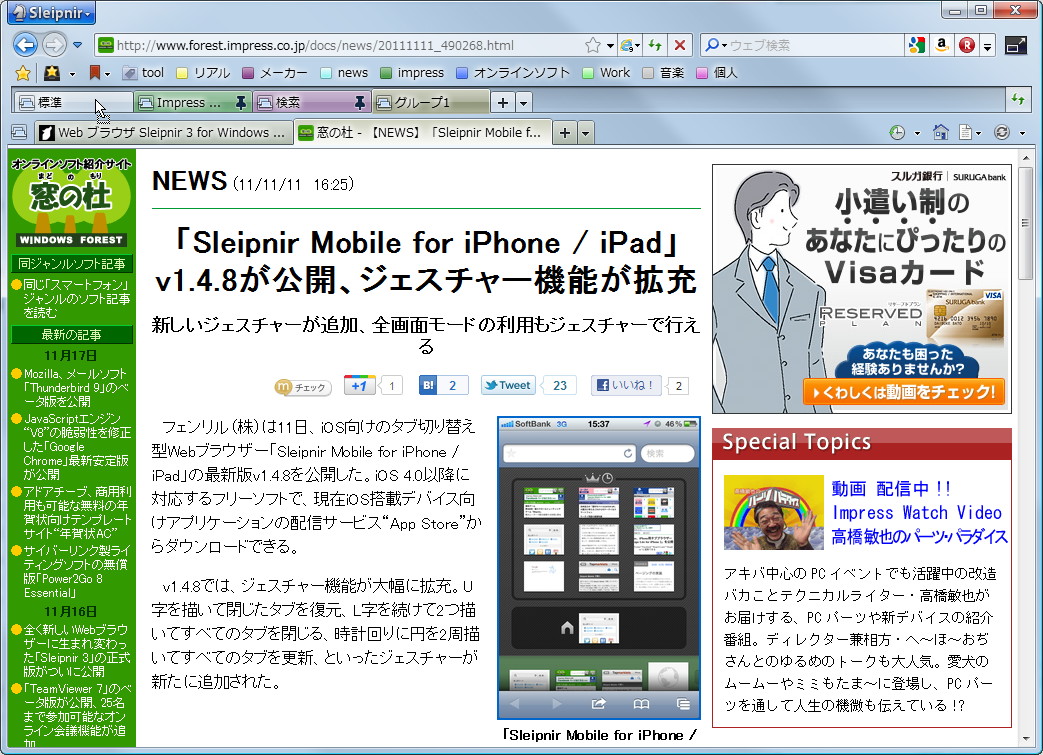
Task: Click the Hatena B! bookmark button
Action: (428, 385)
